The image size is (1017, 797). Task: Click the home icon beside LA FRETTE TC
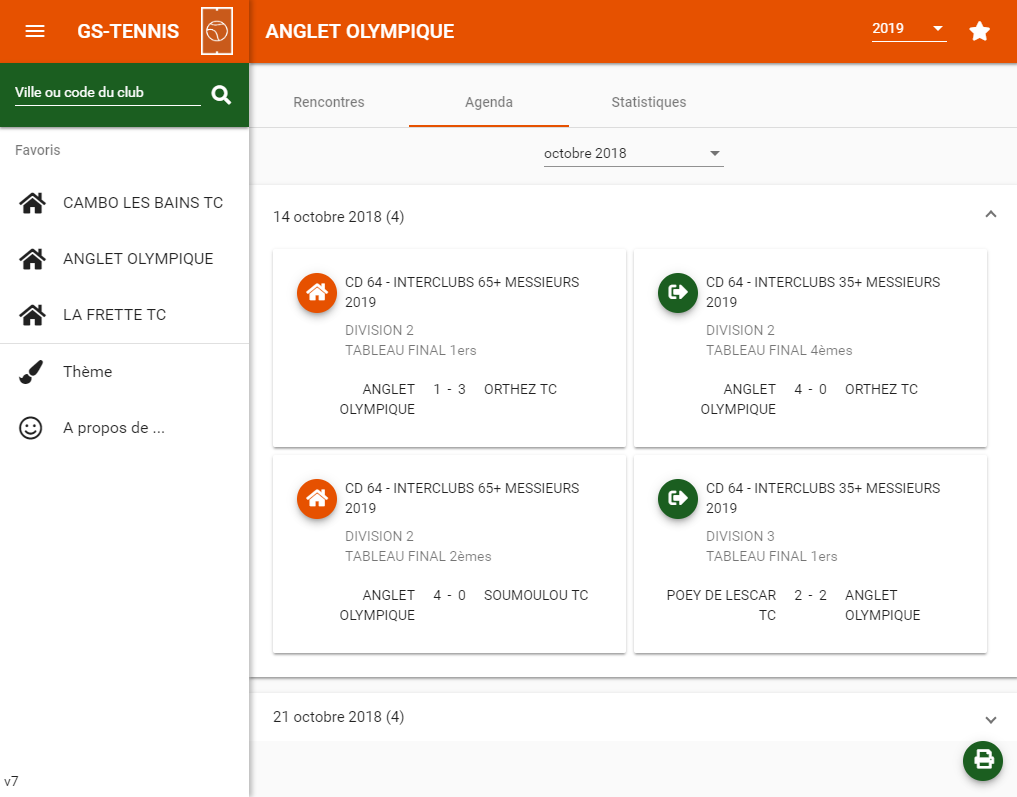tap(32, 315)
